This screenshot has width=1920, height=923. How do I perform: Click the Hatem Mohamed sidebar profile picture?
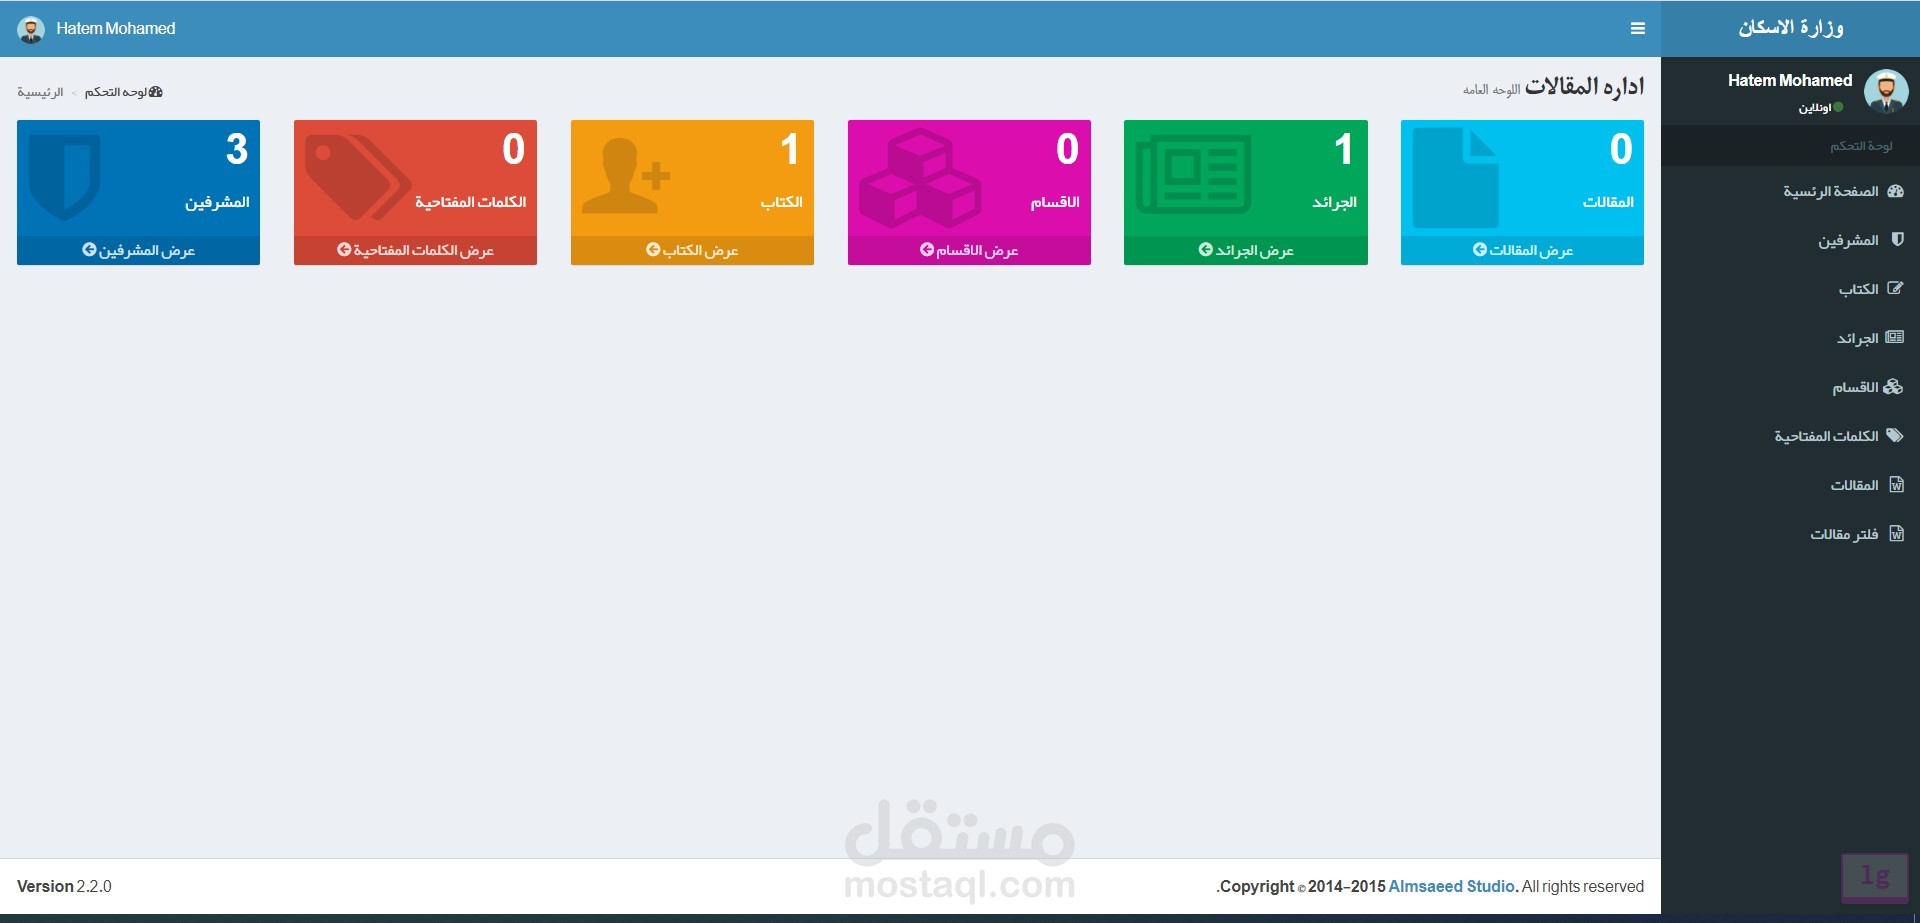pos(1886,91)
